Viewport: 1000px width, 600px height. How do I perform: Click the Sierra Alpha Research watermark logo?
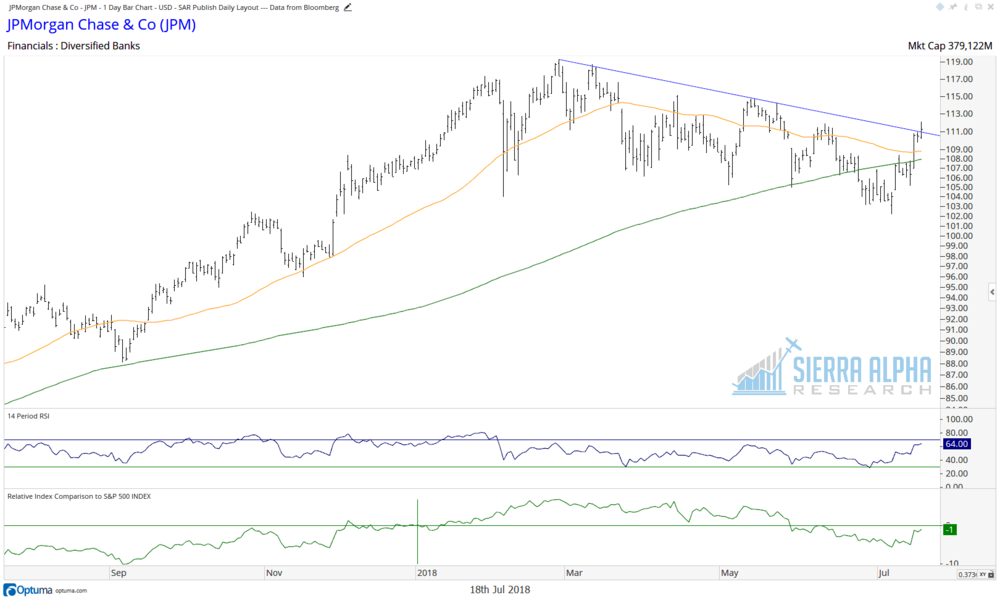click(x=832, y=367)
